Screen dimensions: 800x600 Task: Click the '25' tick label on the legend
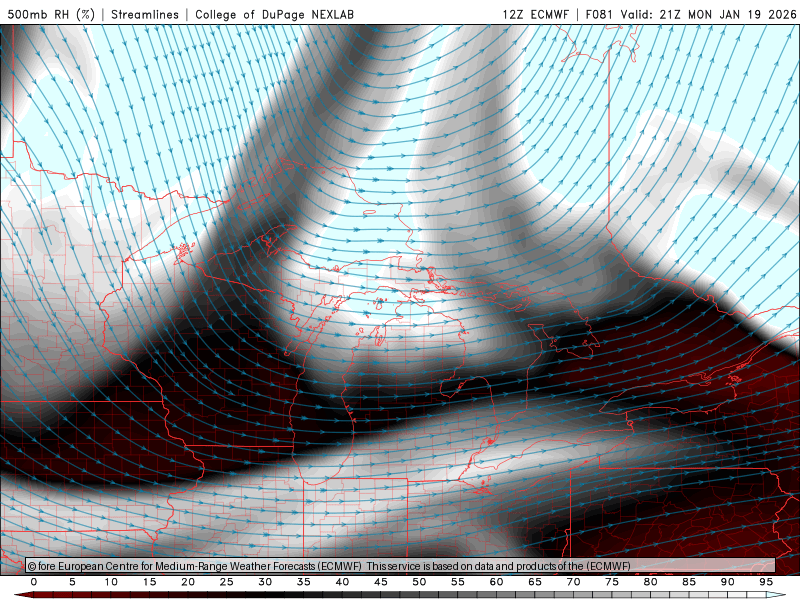click(x=227, y=582)
